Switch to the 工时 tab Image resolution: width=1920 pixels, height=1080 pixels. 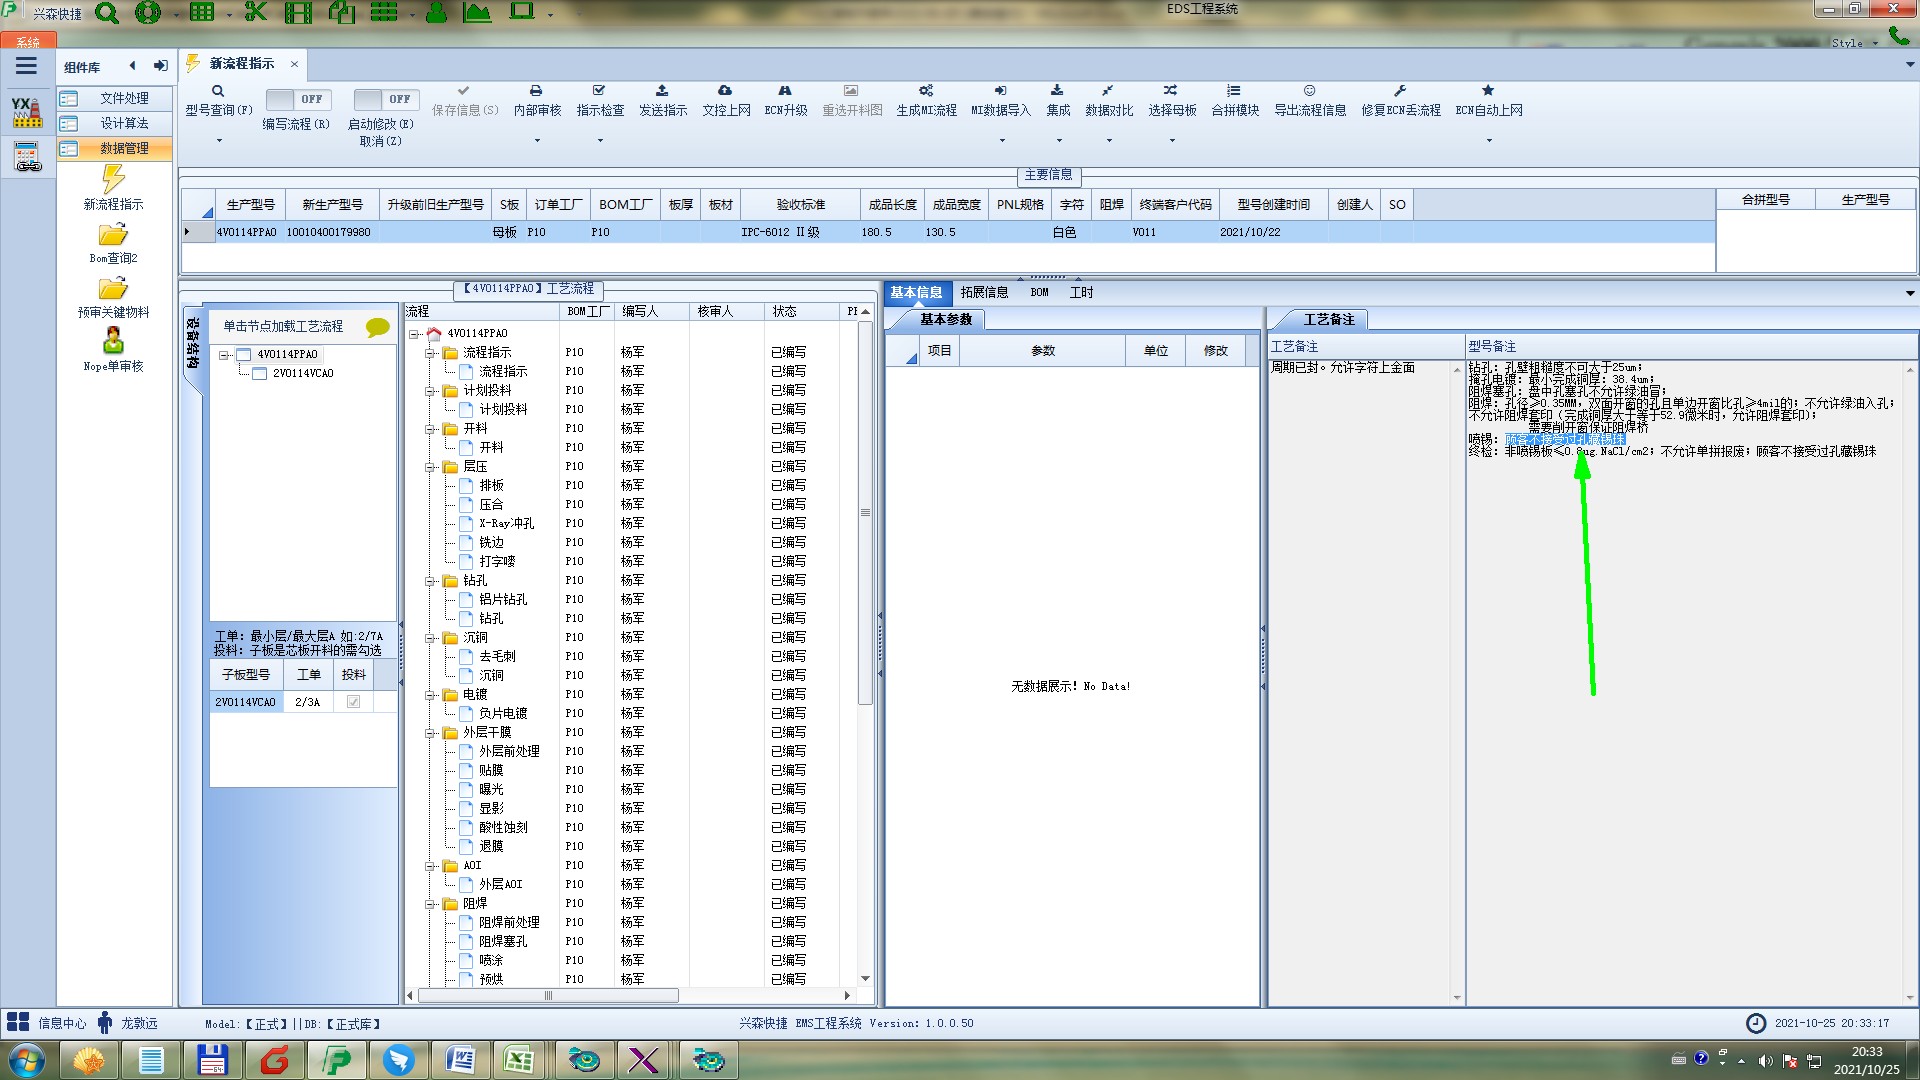coord(1081,292)
